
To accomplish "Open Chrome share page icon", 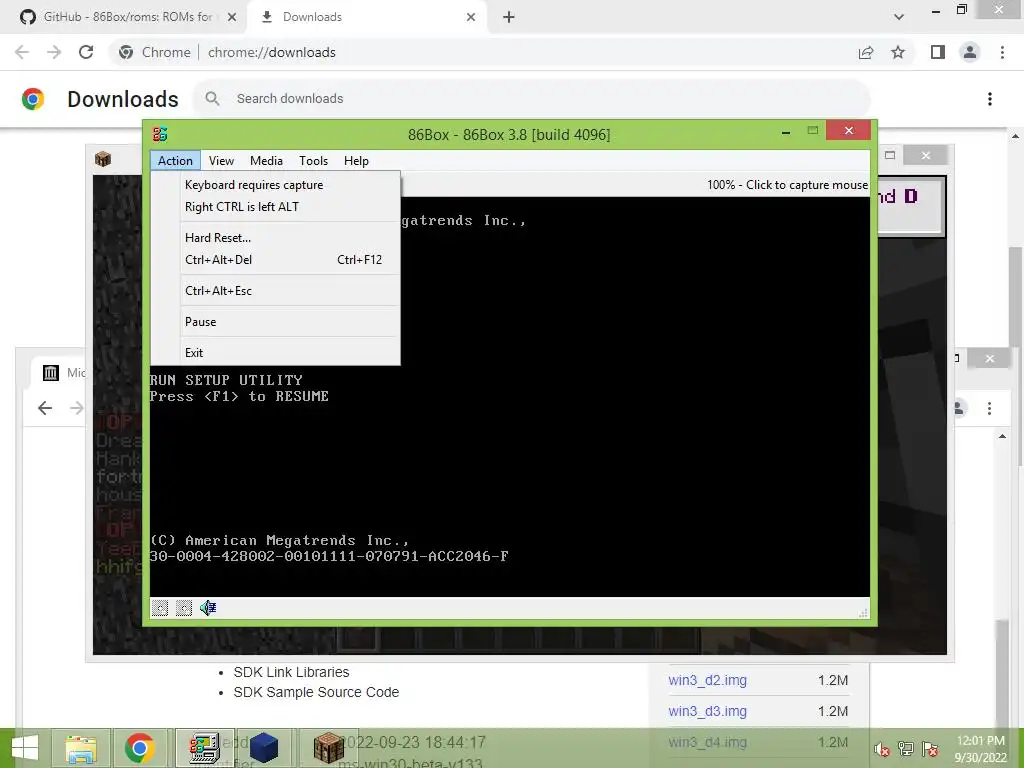I will point(866,52).
